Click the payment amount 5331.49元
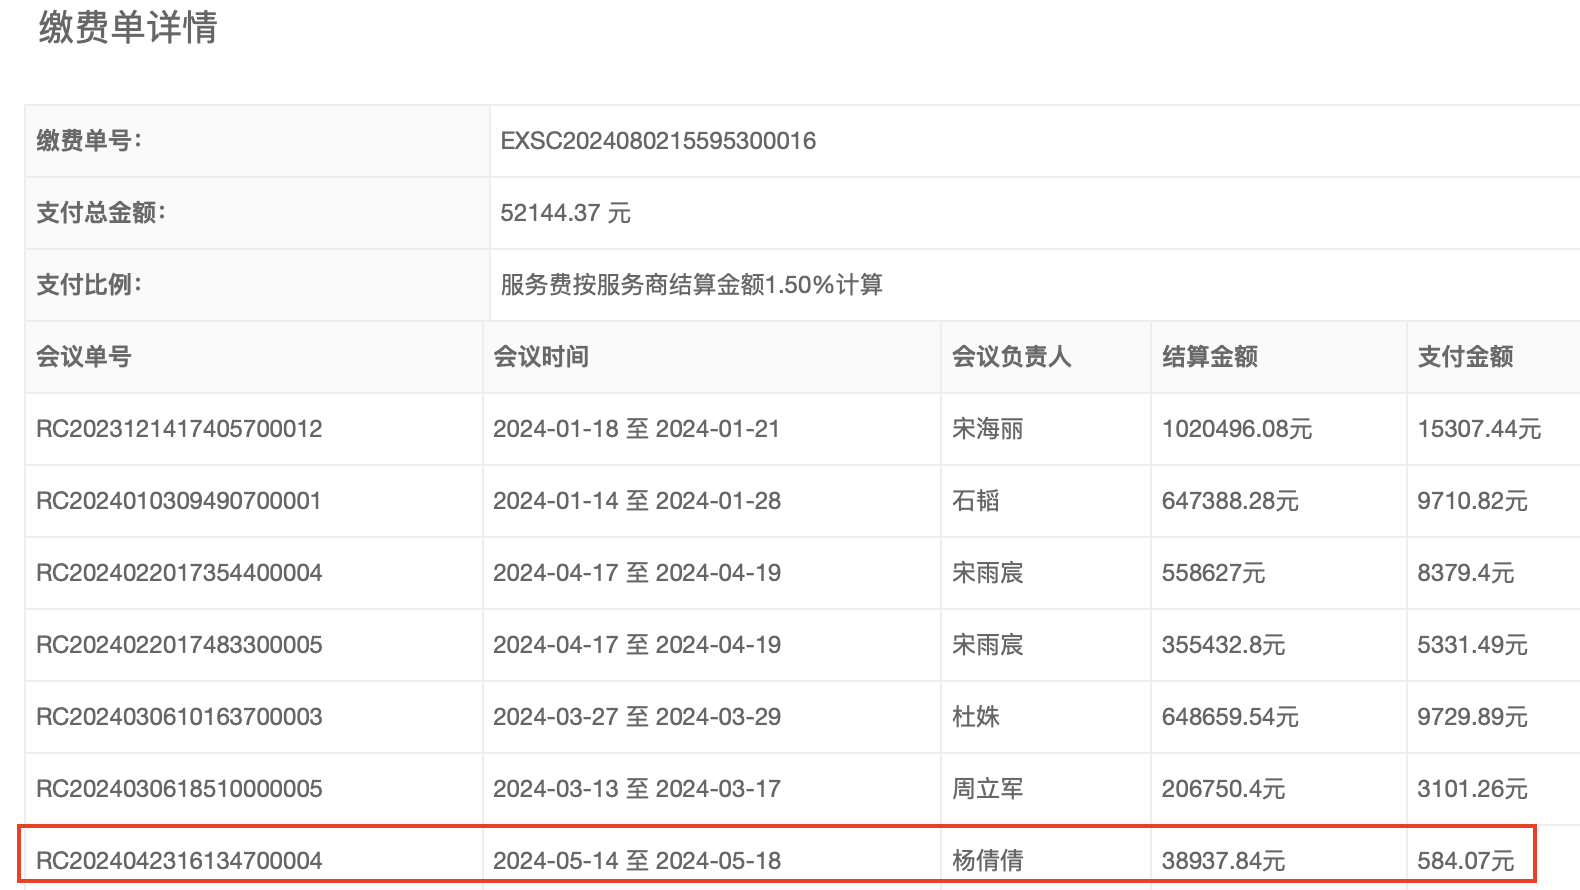This screenshot has width=1580, height=890. coord(1472,645)
